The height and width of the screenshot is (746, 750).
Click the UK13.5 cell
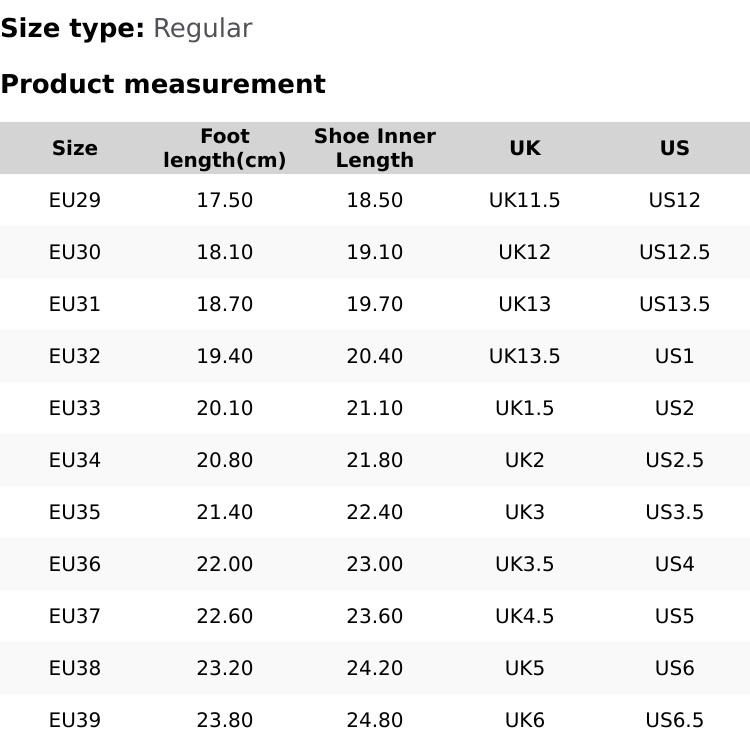(x=525, y=356)
